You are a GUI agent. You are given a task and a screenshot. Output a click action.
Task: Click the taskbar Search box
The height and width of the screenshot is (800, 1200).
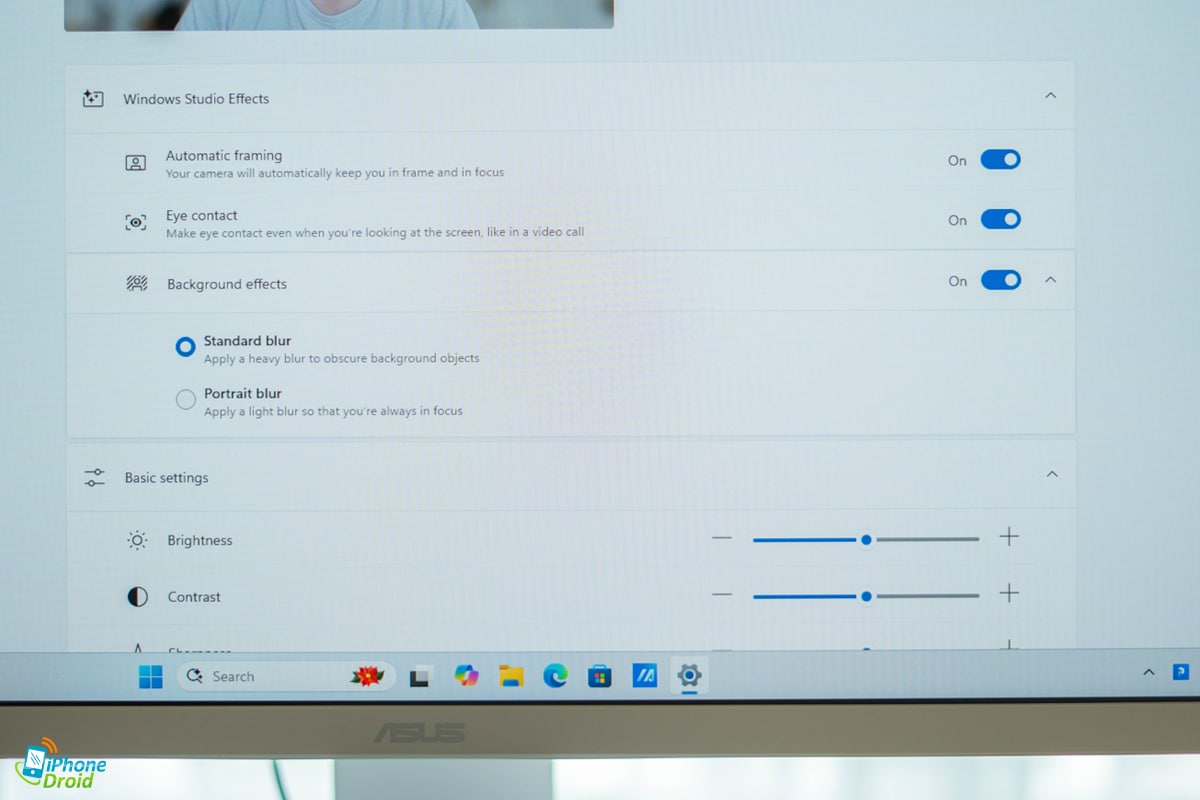pyautogui.click(x=285, y=677)
